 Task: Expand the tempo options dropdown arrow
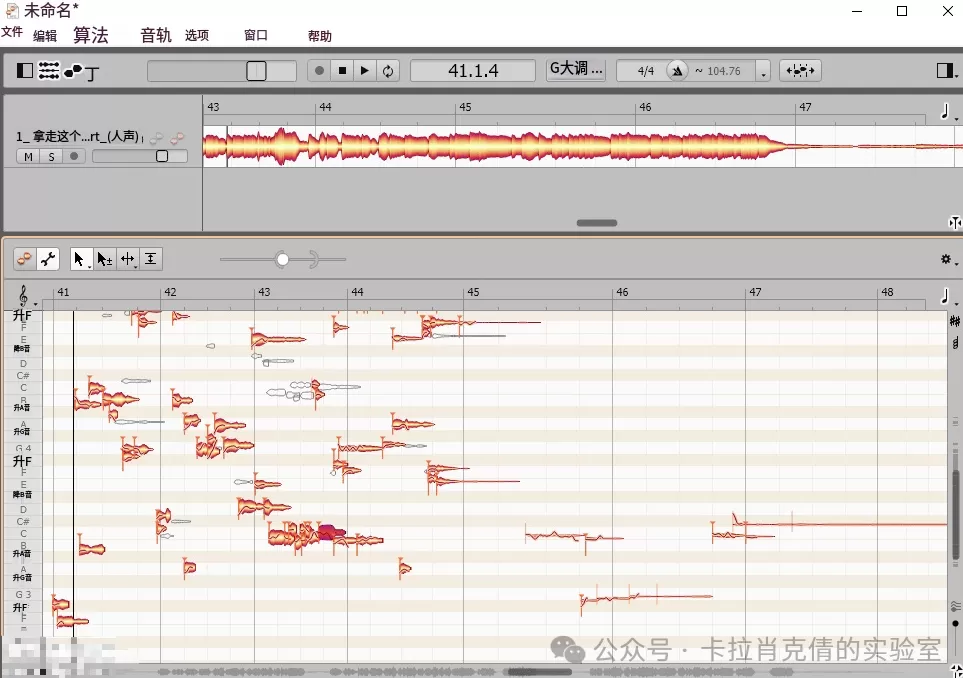tap(763, 72)
